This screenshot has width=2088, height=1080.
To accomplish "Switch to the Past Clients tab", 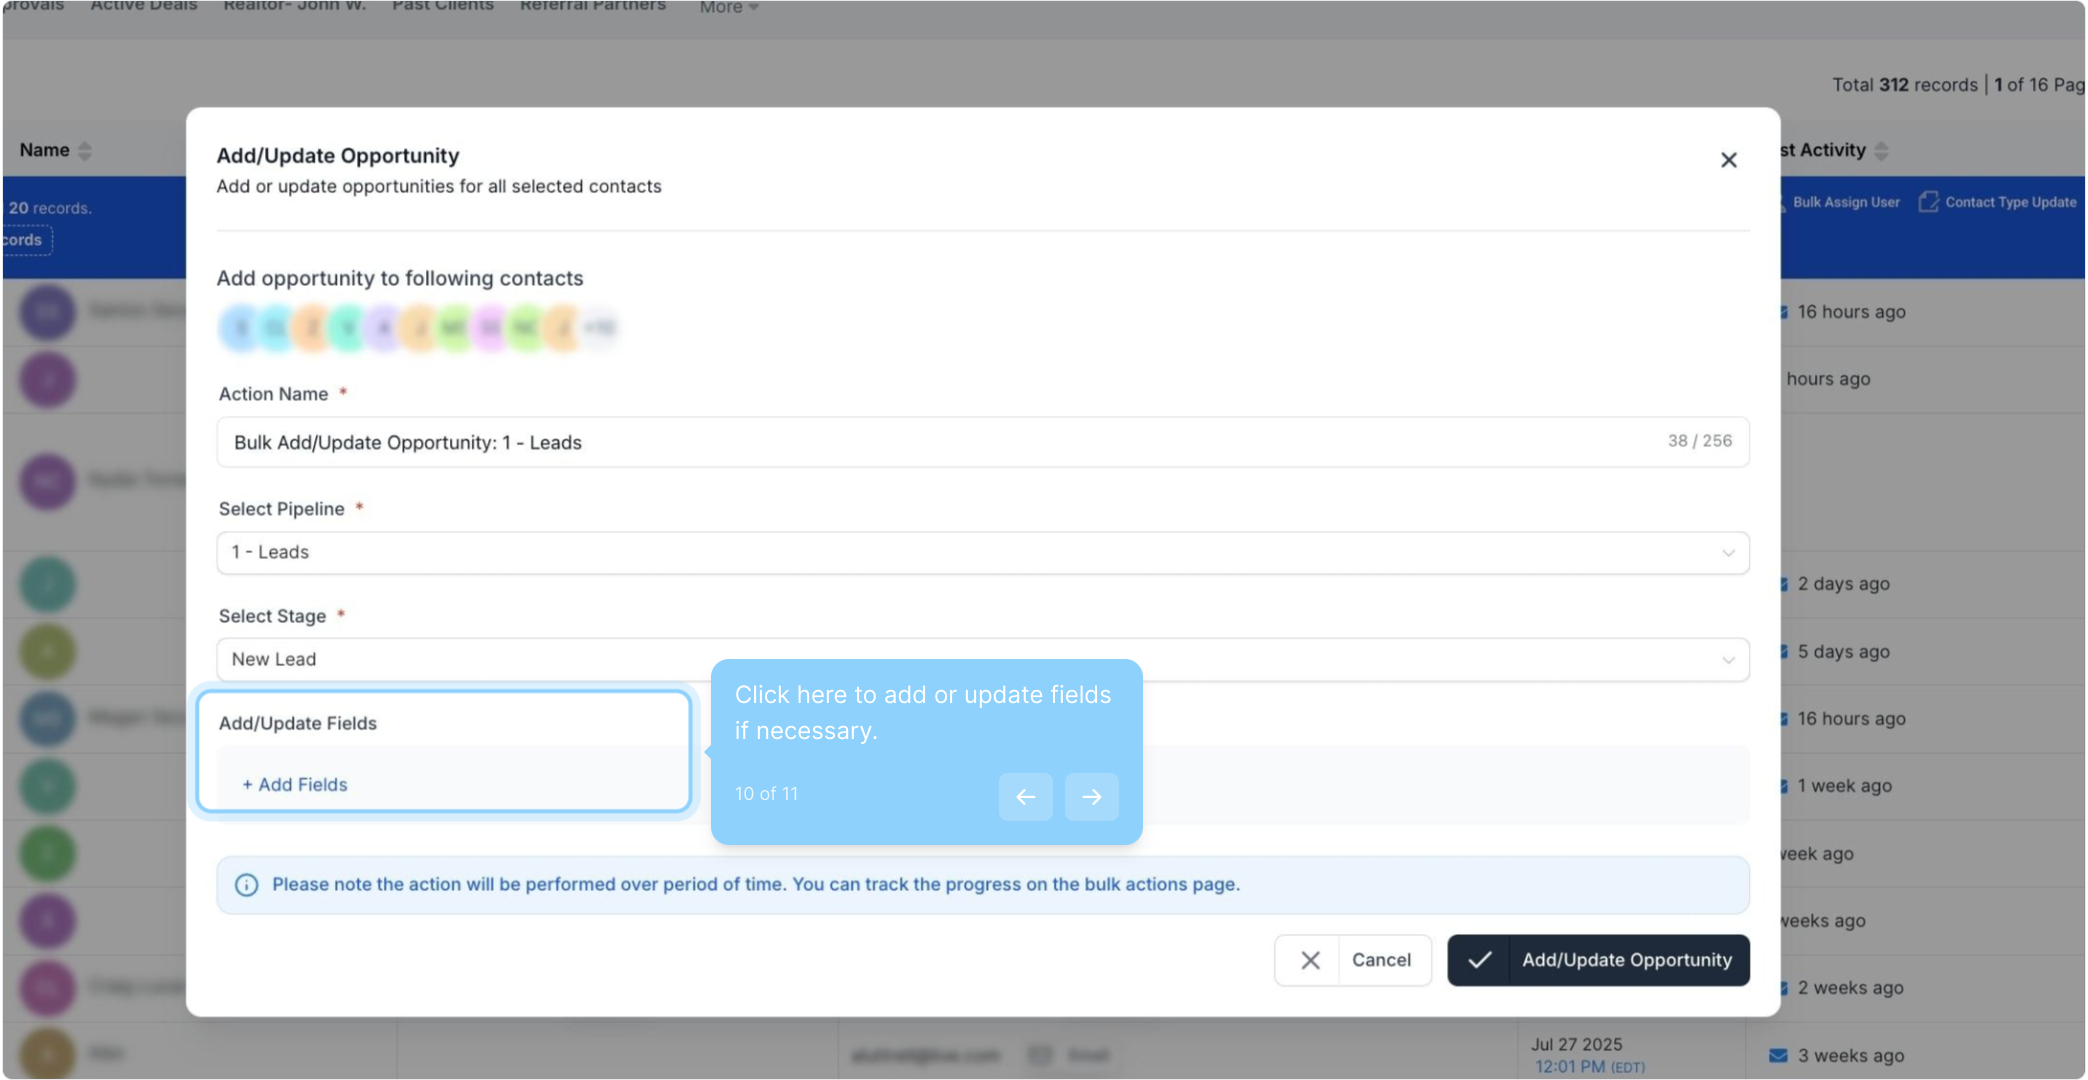I will click(442, 7).
